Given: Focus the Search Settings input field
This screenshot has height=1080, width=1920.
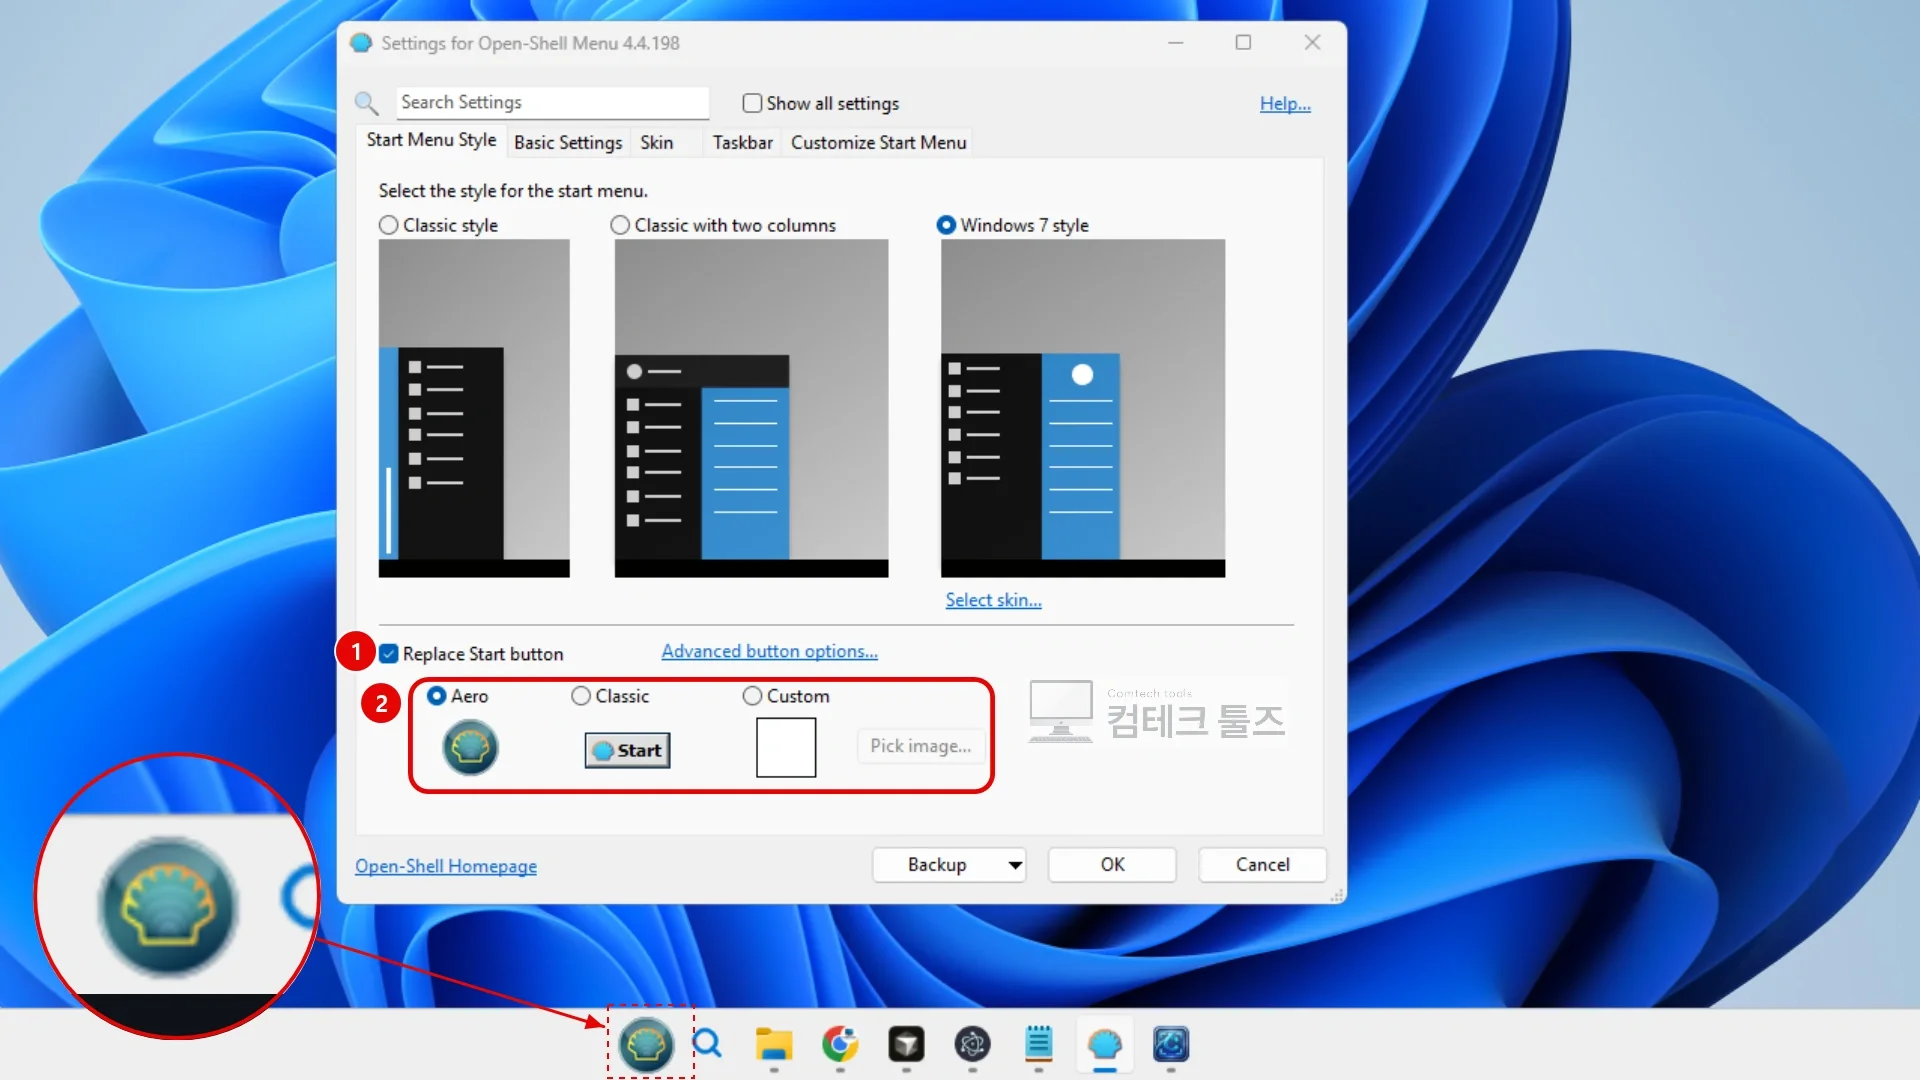Looking at the screenshot, I should (552, 102).
